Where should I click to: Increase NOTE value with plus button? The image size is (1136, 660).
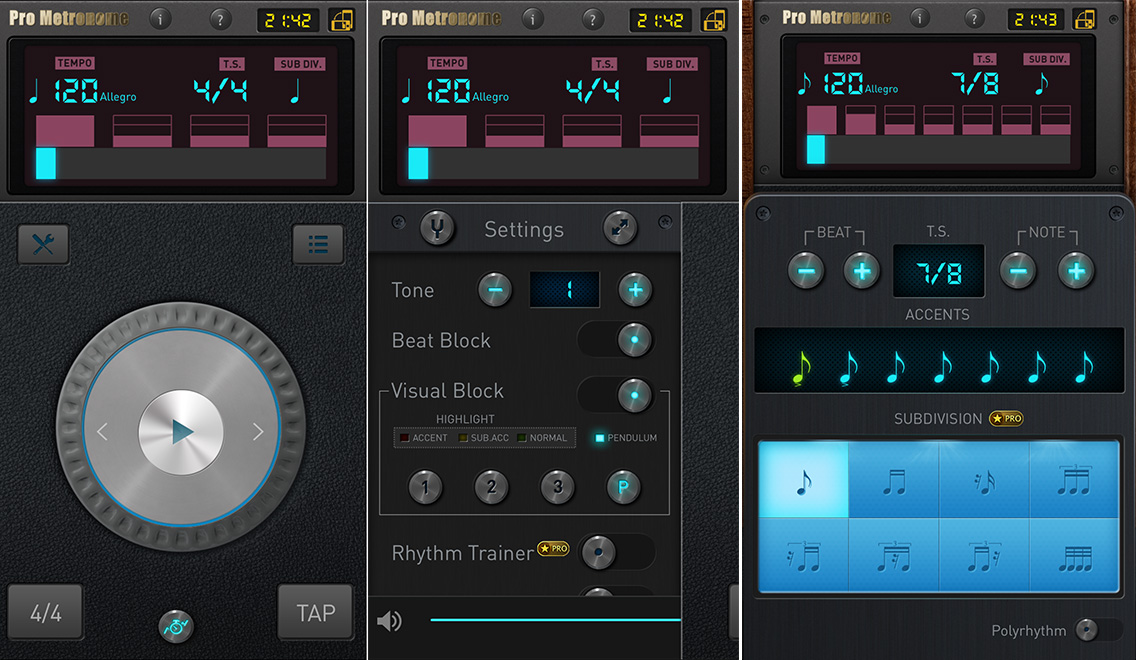click(1076, 271)
